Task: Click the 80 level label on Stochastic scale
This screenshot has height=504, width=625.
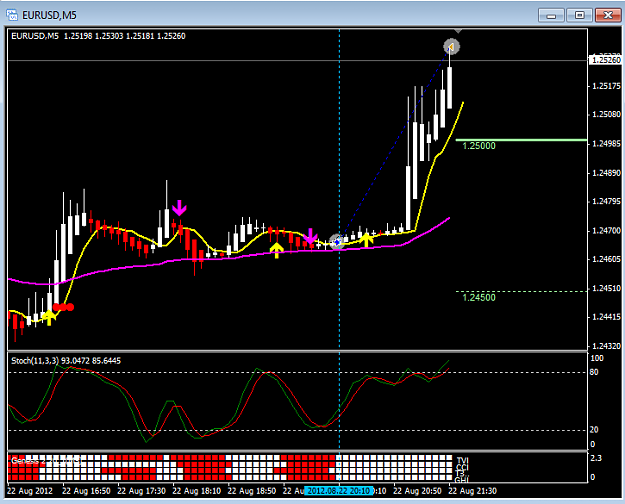Action: click(x=594, y=372)
